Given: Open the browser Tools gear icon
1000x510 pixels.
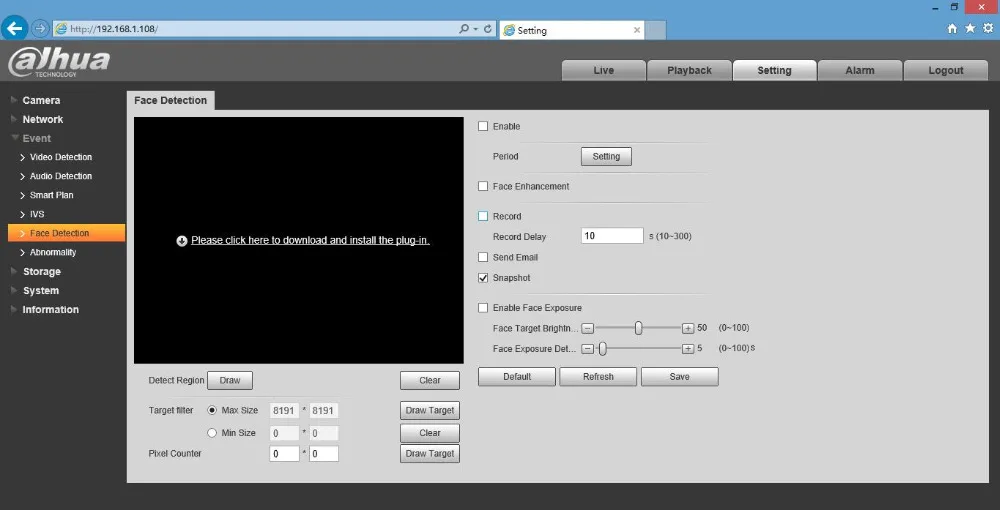Looking at the screenshot, I should tap(989, 28).
